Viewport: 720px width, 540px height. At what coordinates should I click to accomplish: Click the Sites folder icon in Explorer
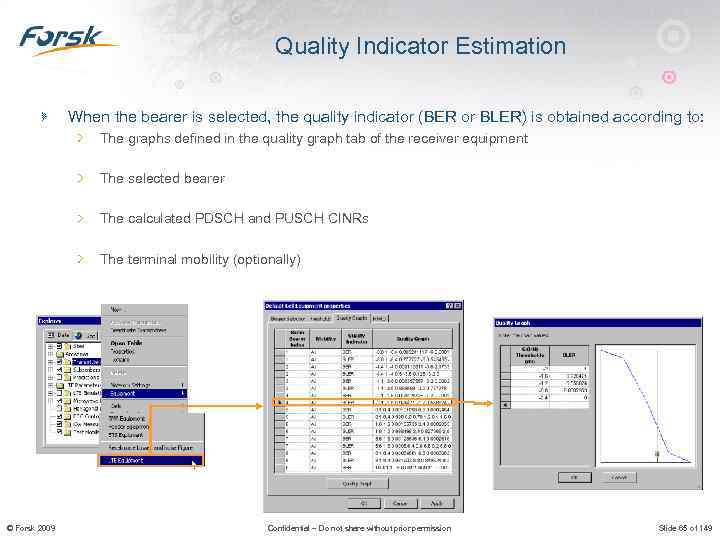[67, 346]
